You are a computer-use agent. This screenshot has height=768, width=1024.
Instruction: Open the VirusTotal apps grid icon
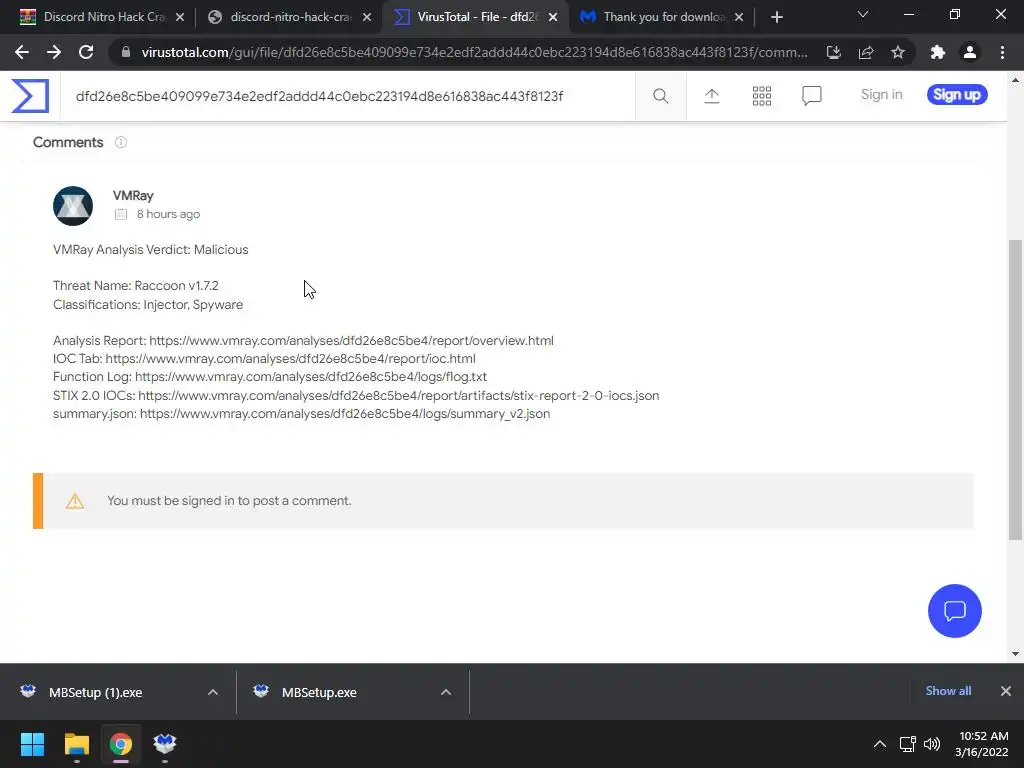[761, 96]
